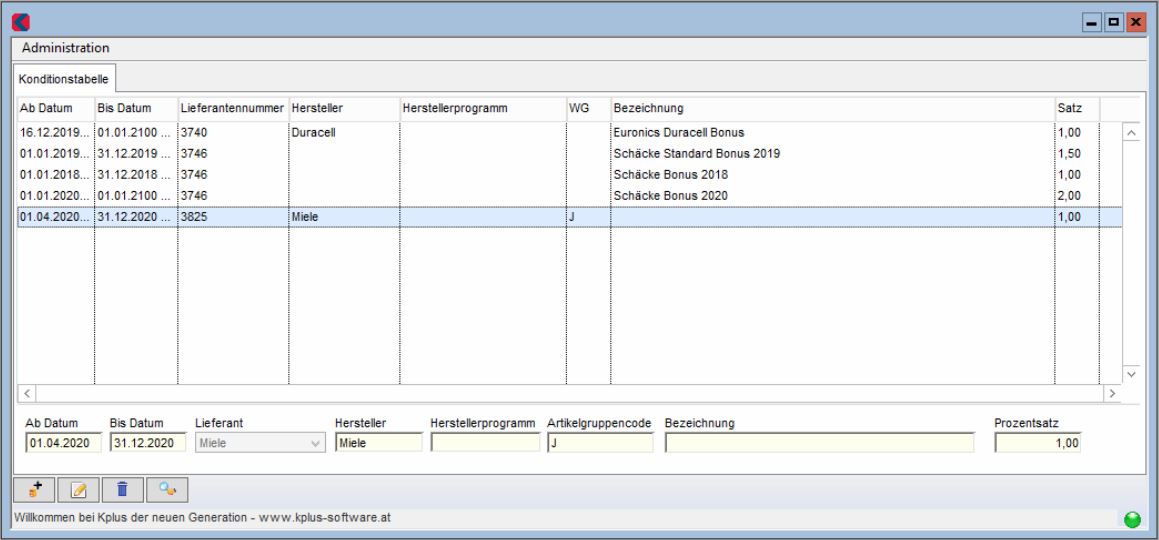Click the horizontal scroll right arrow
1159x540 pixels.
pyautogui.click(x=1112, y=394)
